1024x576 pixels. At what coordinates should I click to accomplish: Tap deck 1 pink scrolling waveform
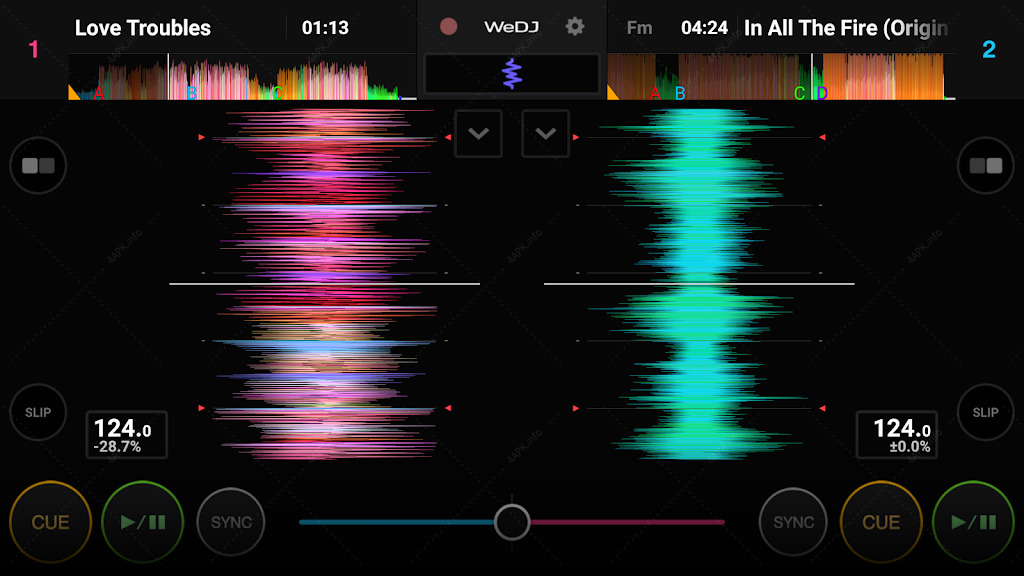(x=325, y=283)
